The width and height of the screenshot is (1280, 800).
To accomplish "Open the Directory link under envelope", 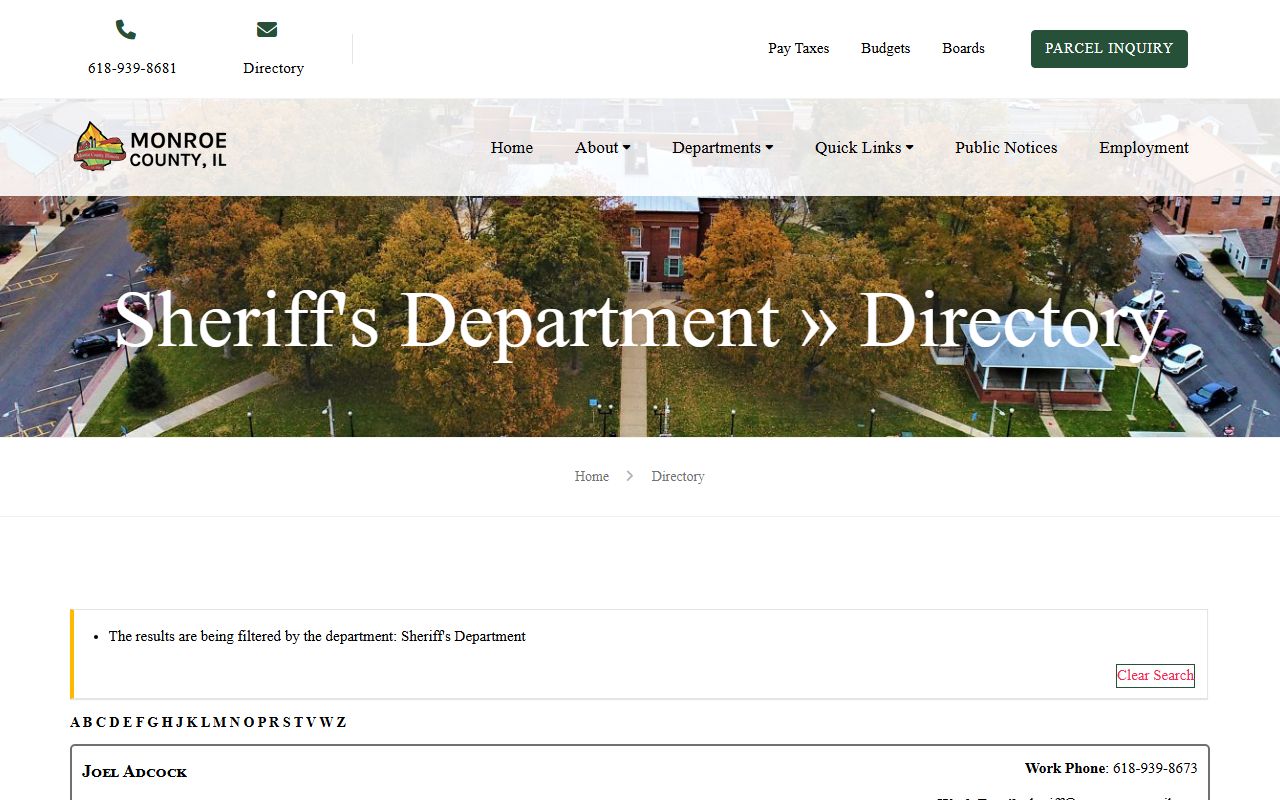I will pyautogui.click(x=273, y=68).
